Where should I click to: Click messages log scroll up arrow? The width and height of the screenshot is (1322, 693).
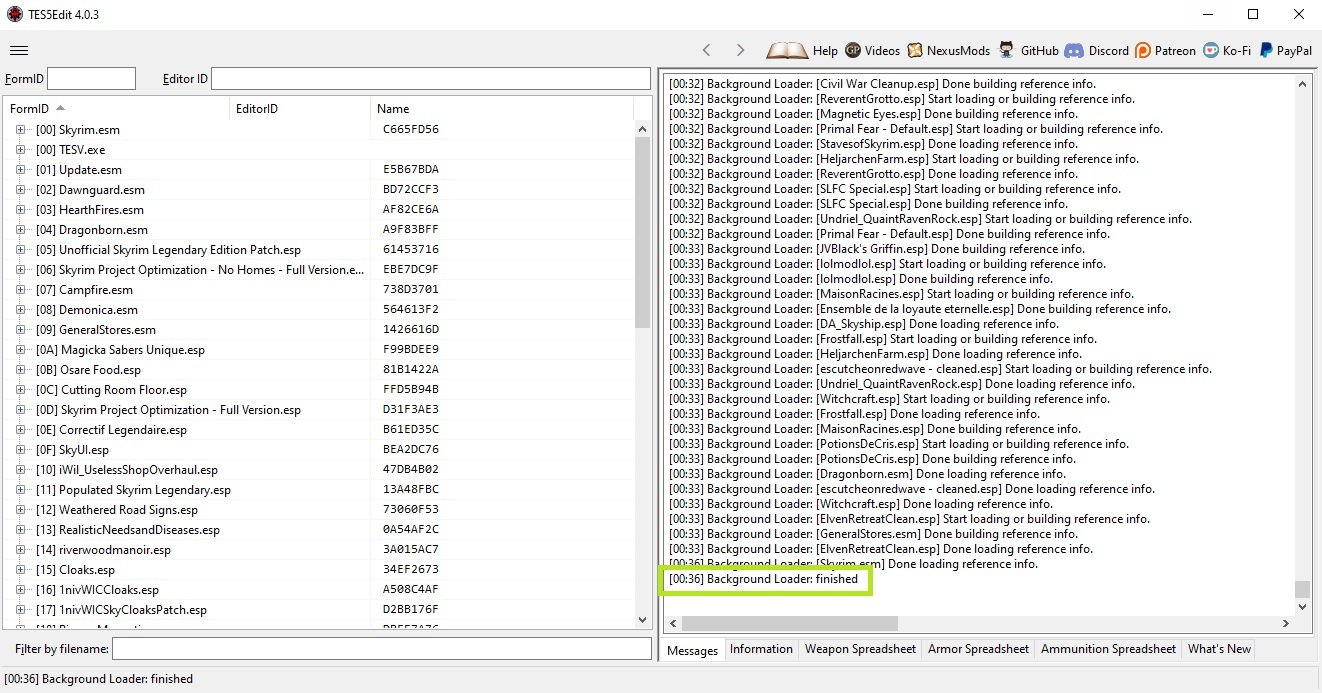tap(1301, 84)
